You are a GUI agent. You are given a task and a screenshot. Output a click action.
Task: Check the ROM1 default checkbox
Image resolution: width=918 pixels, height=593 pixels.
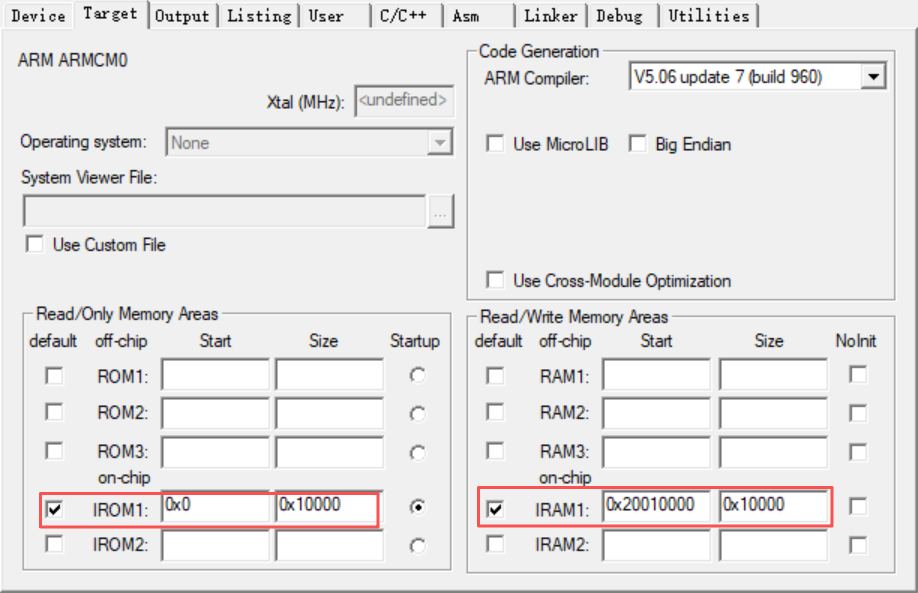pyautogui.click(x=54, y=375)
